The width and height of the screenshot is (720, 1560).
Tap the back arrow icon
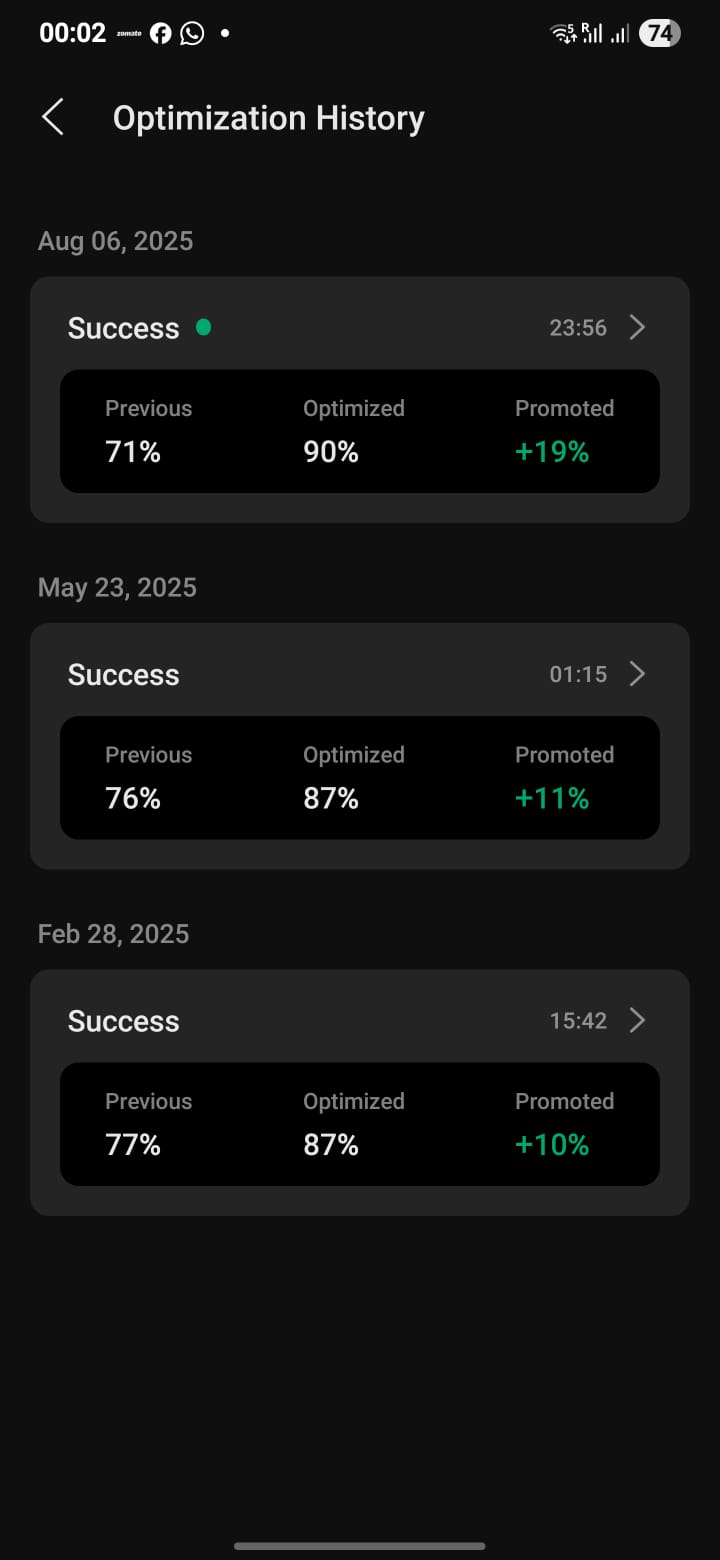pos(53,117)
